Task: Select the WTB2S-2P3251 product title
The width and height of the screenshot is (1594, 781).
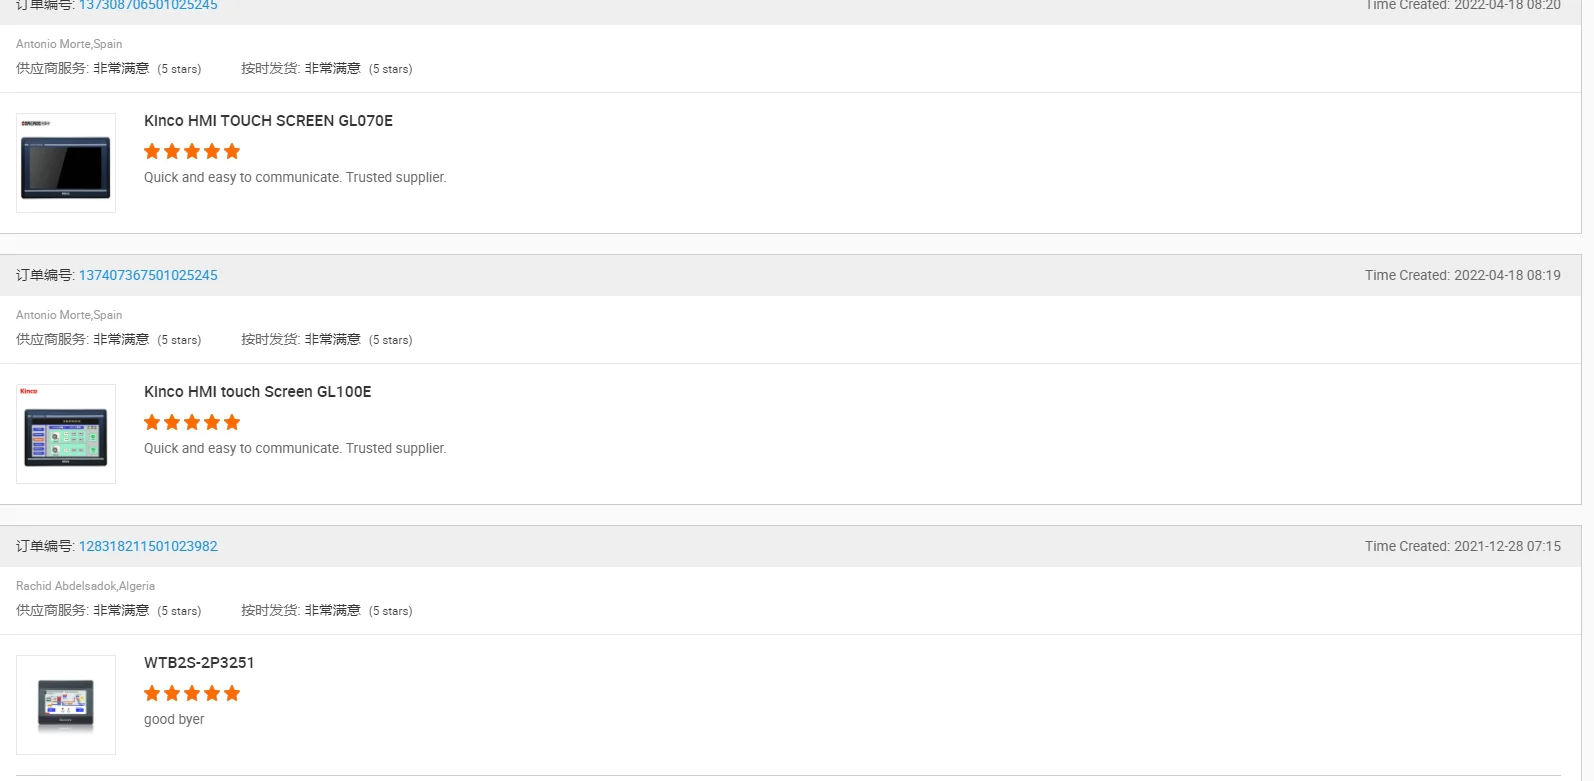Action: [199, 663]
